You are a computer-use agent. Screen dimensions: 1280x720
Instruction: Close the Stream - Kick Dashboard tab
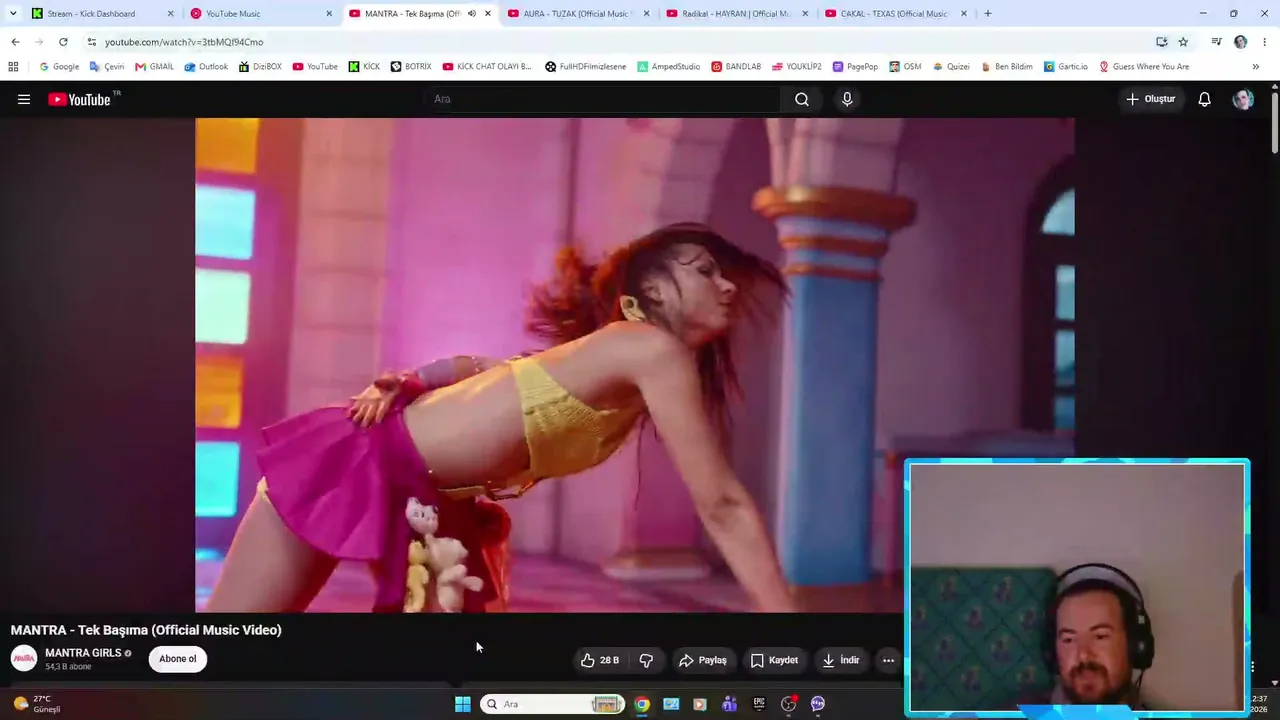[x=170, y=14]
